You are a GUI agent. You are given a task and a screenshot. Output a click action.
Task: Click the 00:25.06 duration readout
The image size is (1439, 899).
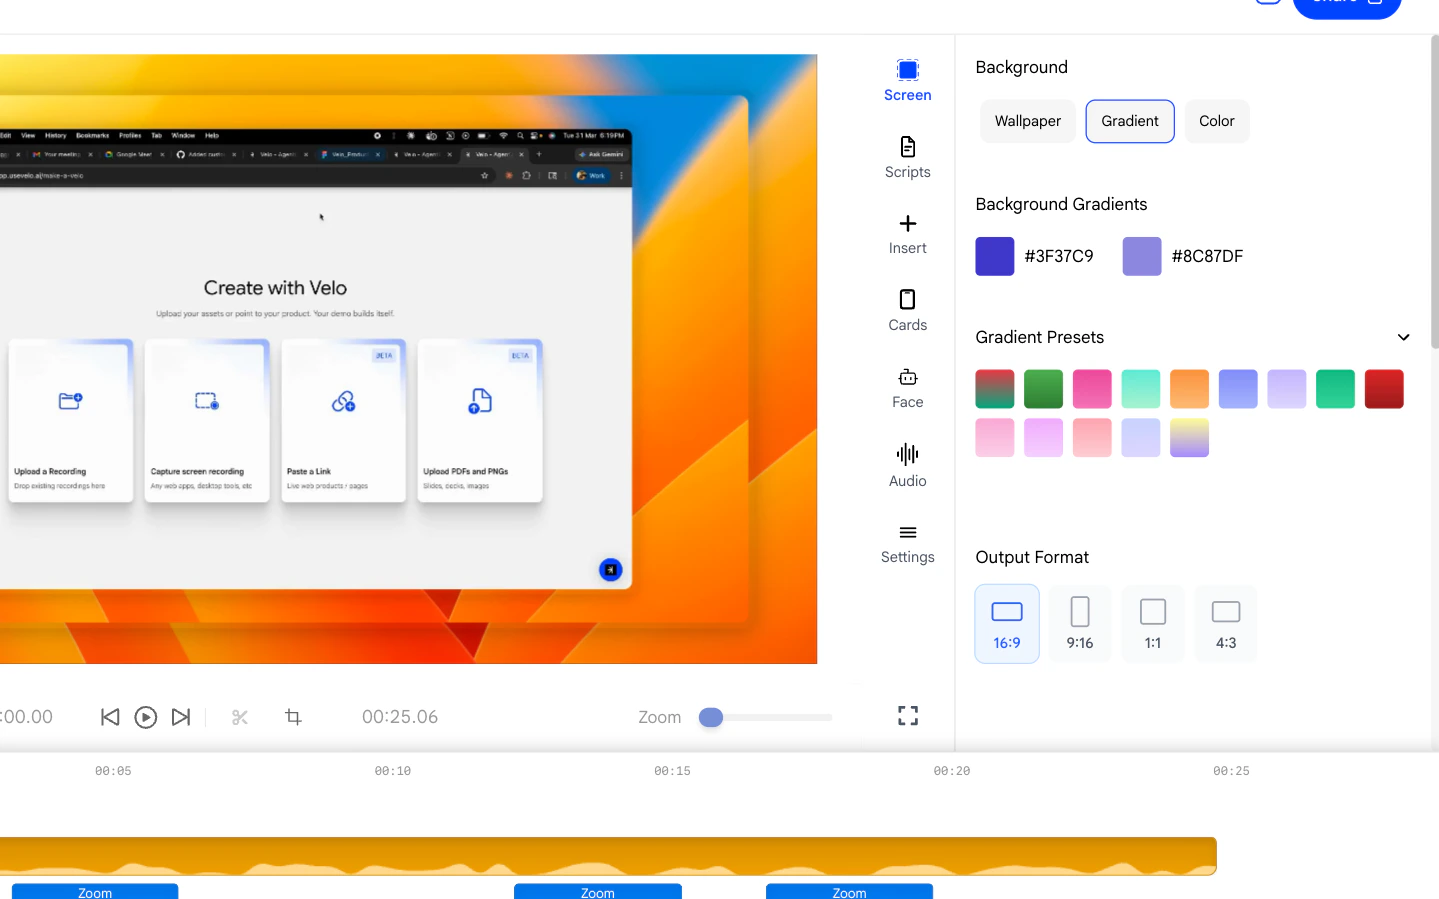[x=400, y=717]
